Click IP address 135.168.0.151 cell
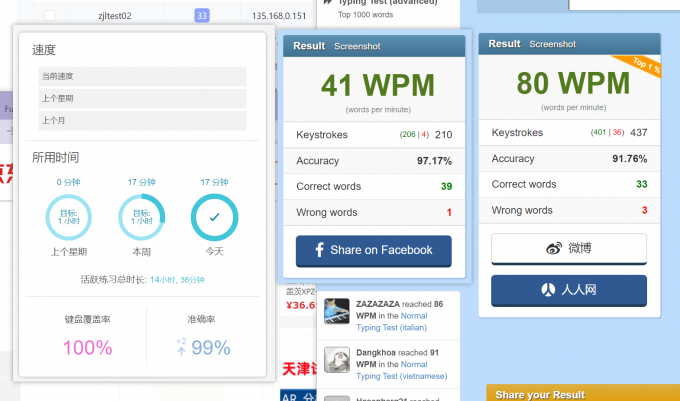Image resolution: width=680 pixels, height=401 pixels. [279, 16]
